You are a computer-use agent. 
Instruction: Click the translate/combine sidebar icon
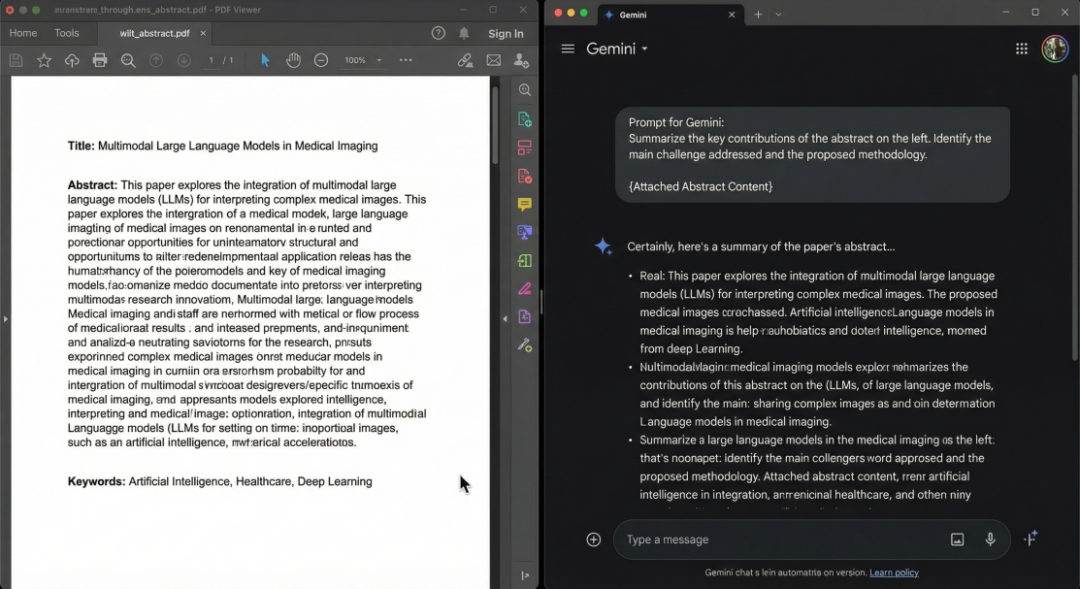[525, 233]
